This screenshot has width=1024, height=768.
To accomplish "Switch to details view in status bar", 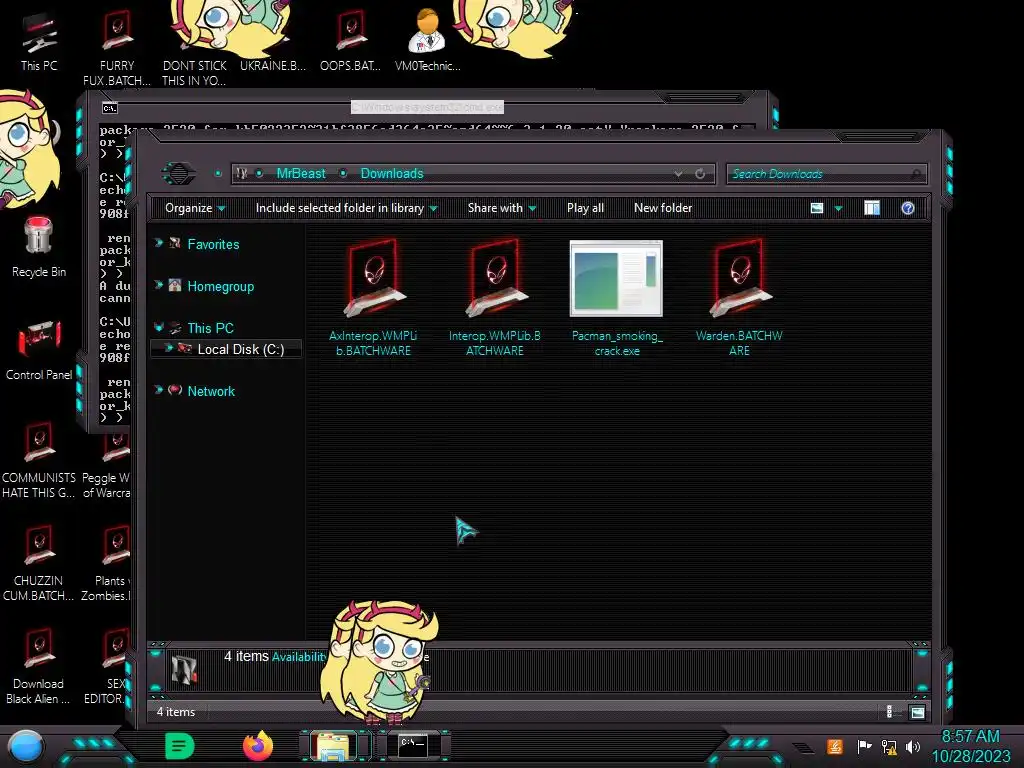I will coord(889,712).
